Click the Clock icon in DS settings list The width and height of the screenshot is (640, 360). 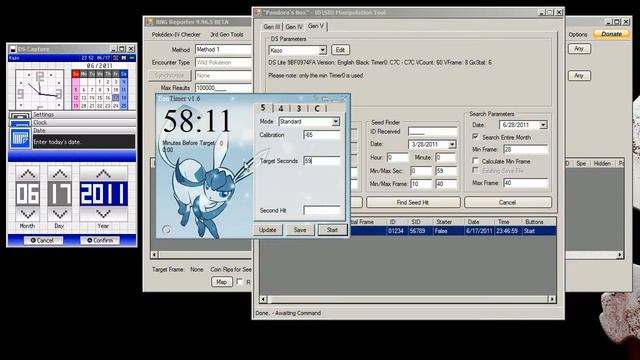click(20, 123)
